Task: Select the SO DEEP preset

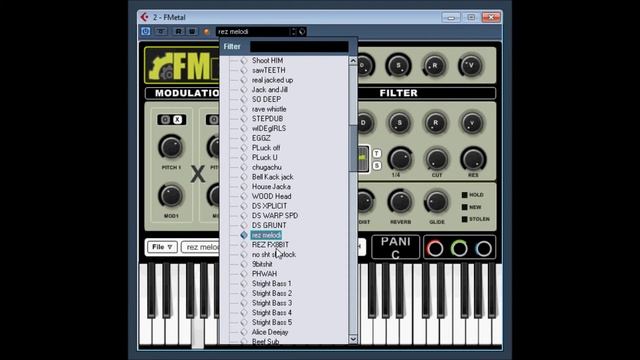Action: pyautogui.click(x=266, y=99)
